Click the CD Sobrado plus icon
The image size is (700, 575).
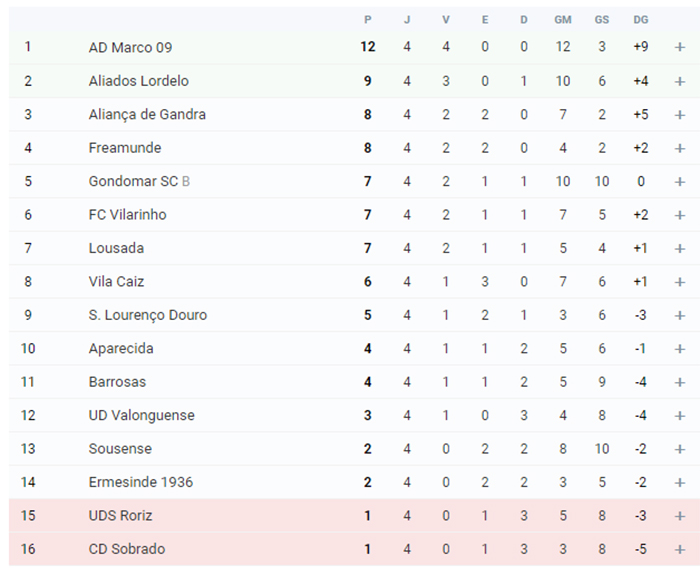679,550
